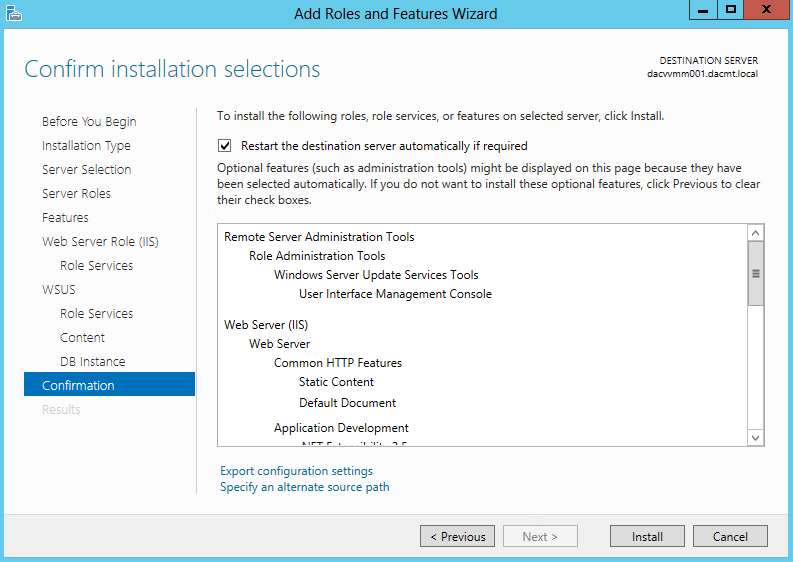Select 'Remote Server Administration Tools' entry

tap(319, 237)
